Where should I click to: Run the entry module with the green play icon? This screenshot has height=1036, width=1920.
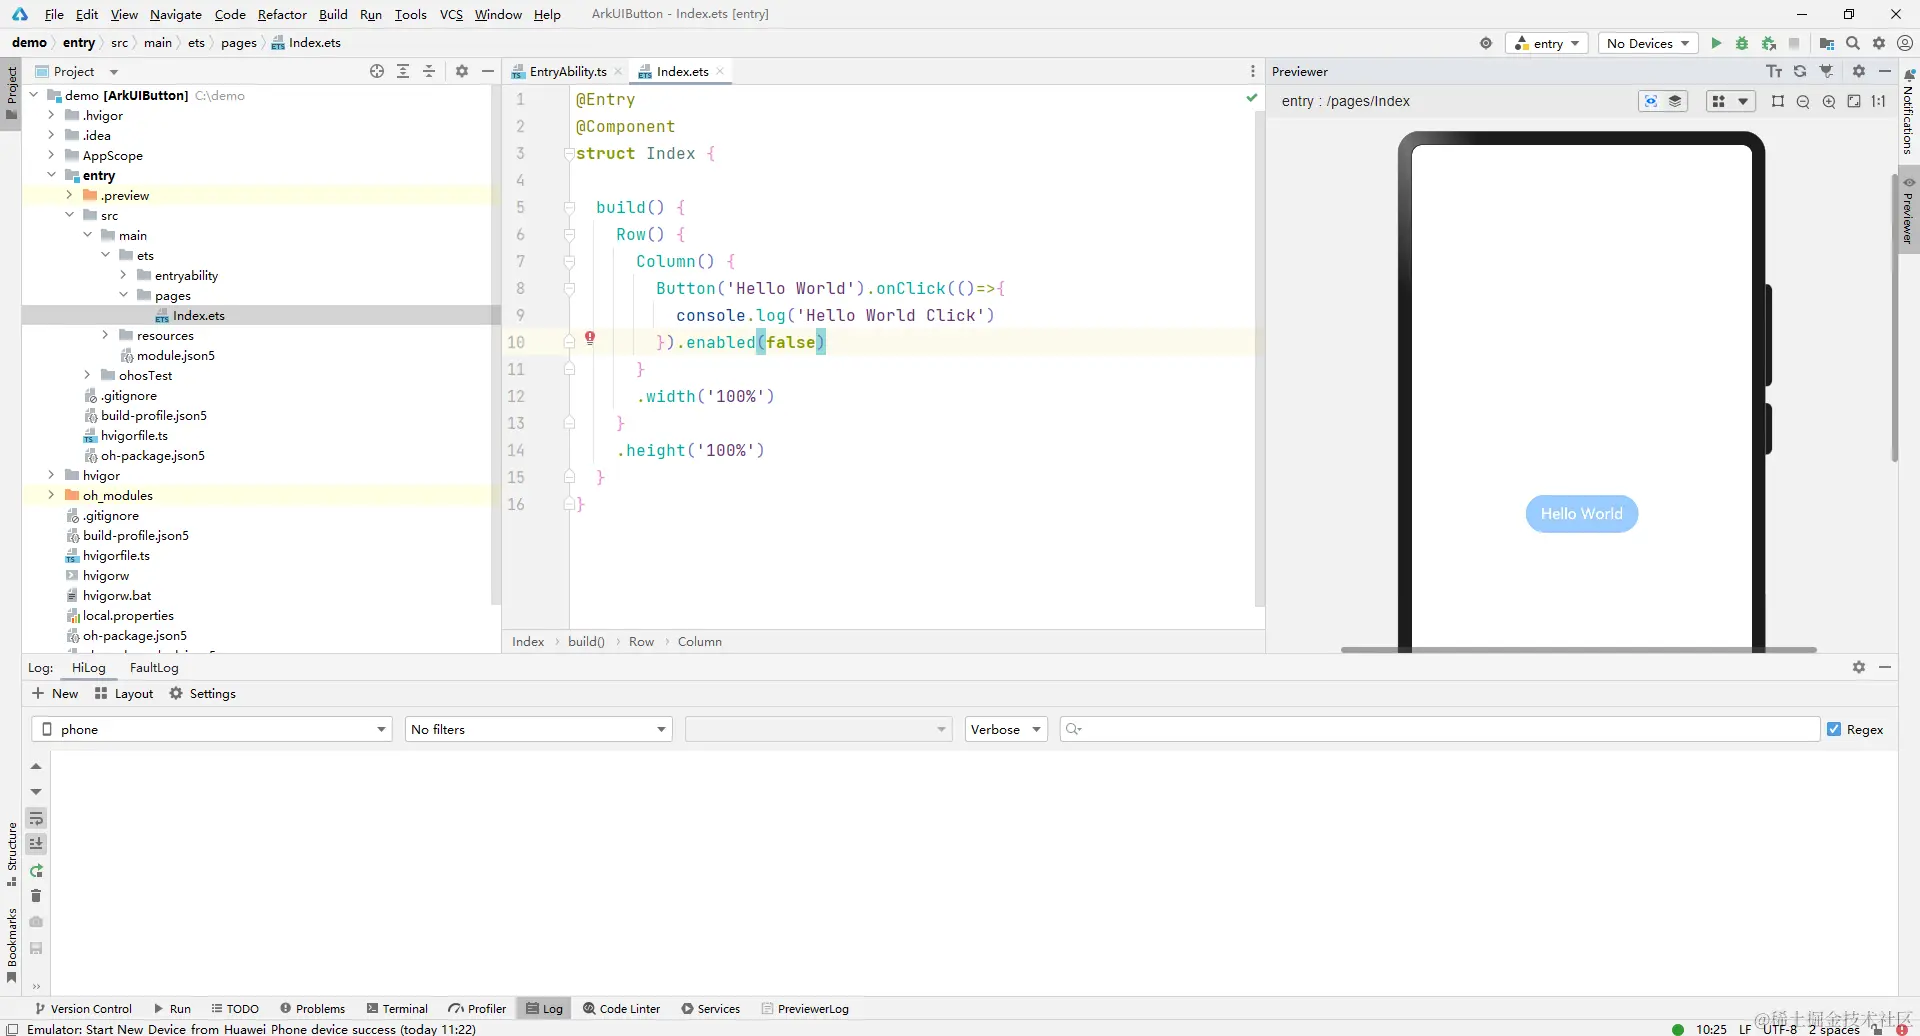pos(1716,43)
